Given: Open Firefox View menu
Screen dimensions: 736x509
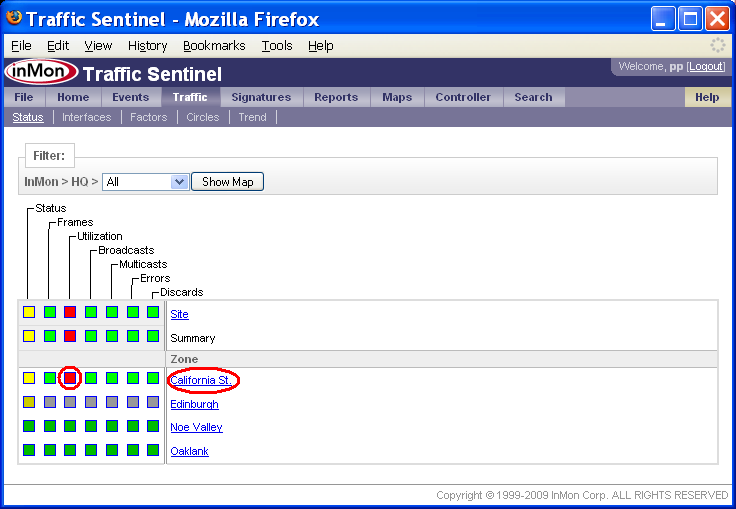Looking at the screenshot, I should tap(98, 46).
